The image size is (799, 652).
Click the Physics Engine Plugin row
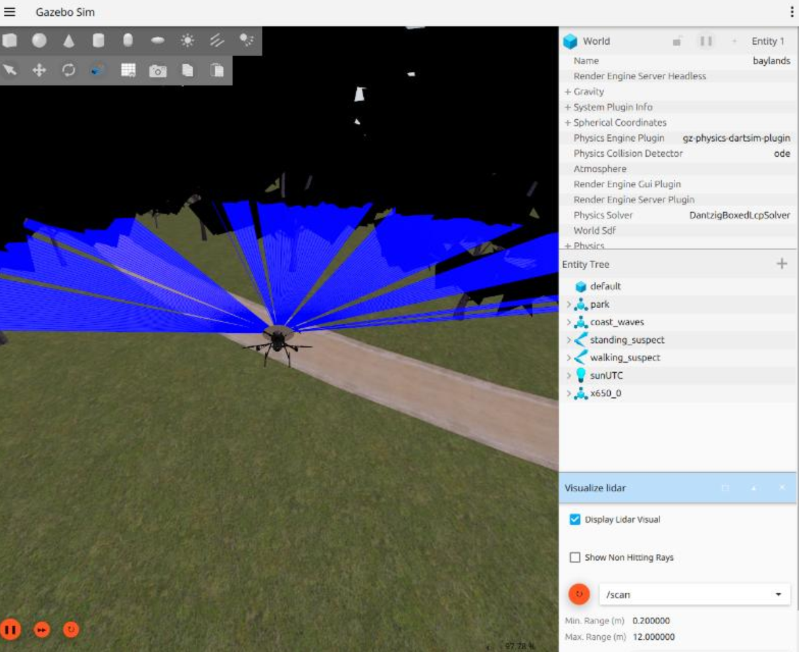(x=678, y=138)
